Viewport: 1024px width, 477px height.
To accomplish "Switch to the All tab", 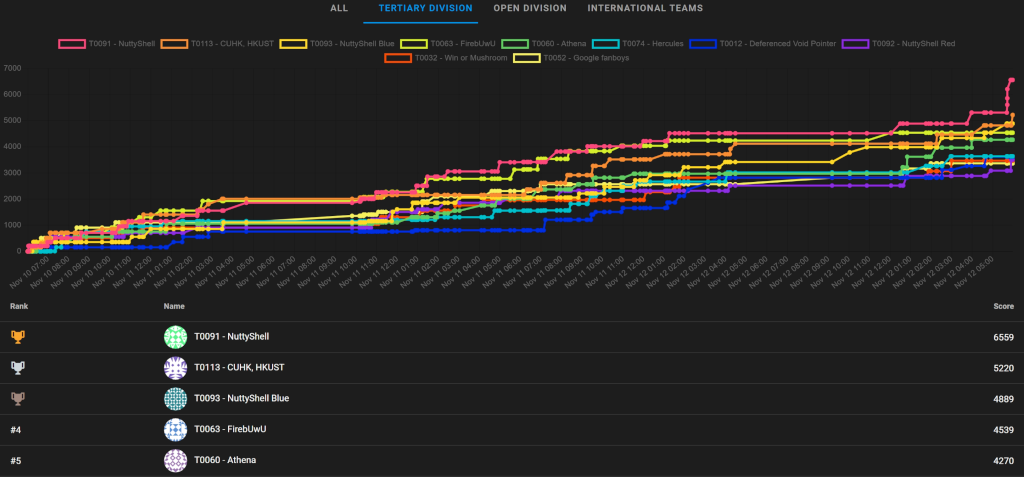I will click(339, 9).
